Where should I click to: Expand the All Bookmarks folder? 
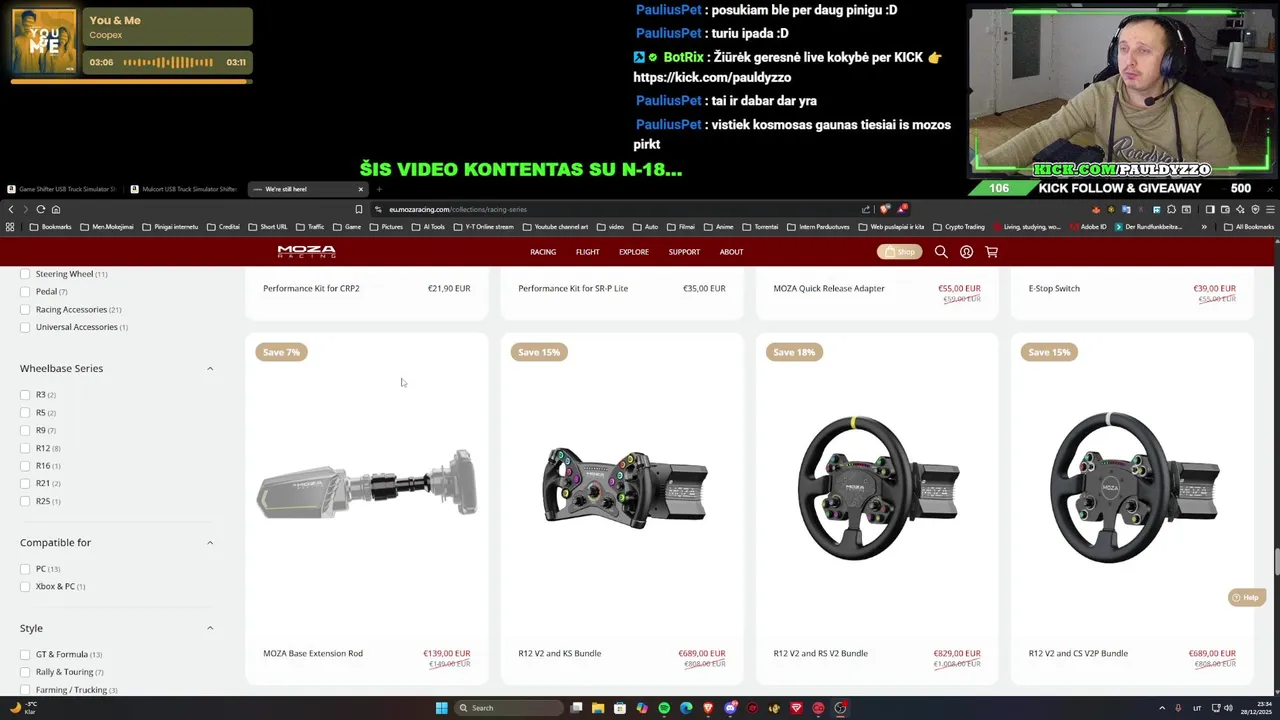pyautogui.click(x=1249, y=227)
